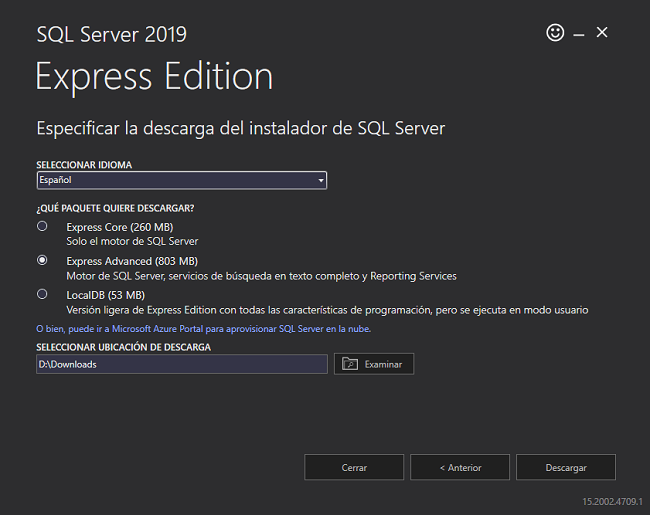Click the D:\Downloads location field
Image resolution: width=650 pixels, height=515 pixels.
pos(182,364)
